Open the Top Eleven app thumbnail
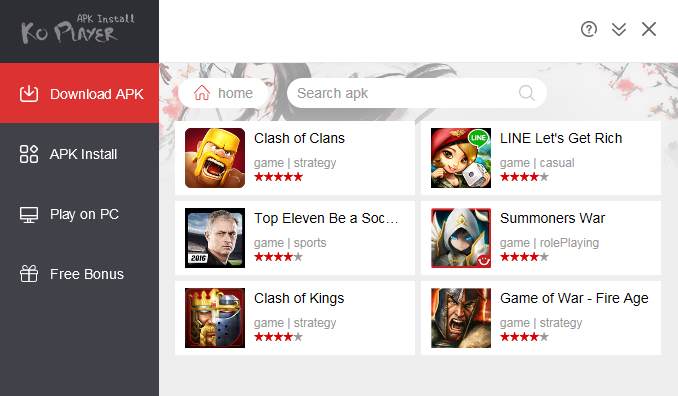Viewport: 678px width, 396px height. [215, 238]
